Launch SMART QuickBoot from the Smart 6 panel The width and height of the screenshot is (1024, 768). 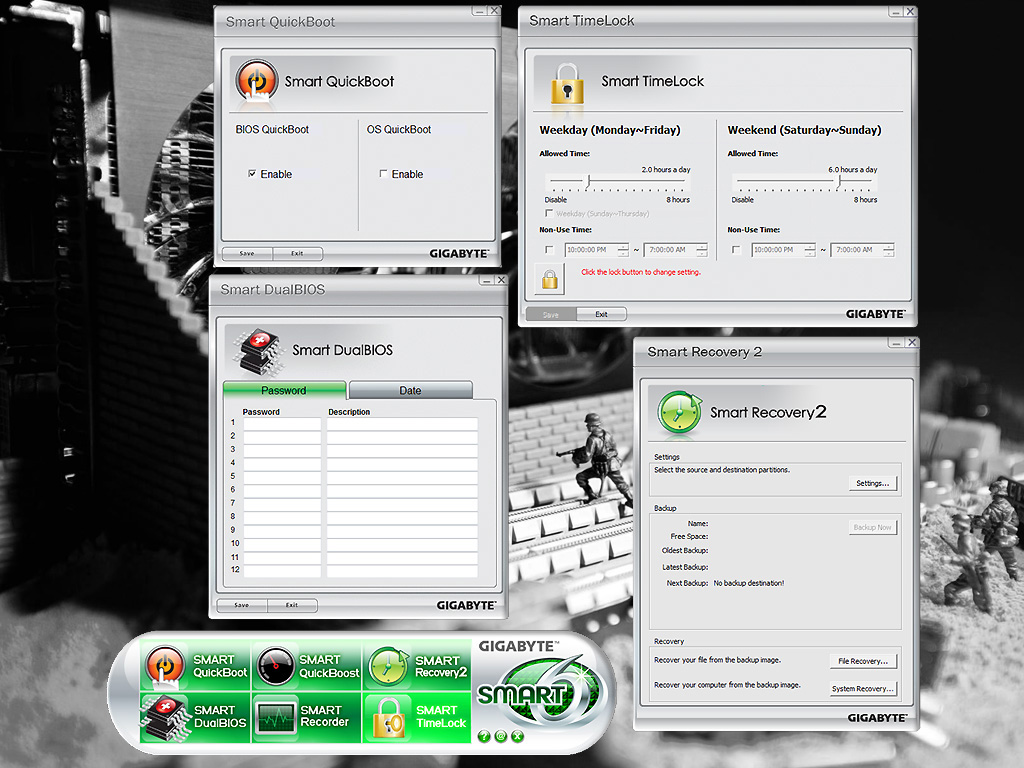[195, 665]
